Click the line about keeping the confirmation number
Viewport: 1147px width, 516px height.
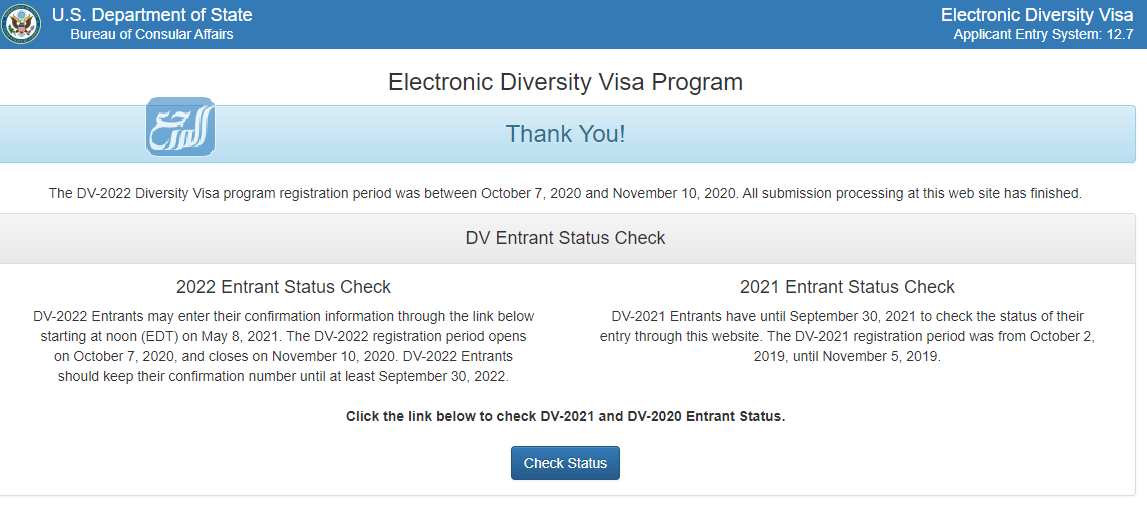click(283, 376)
